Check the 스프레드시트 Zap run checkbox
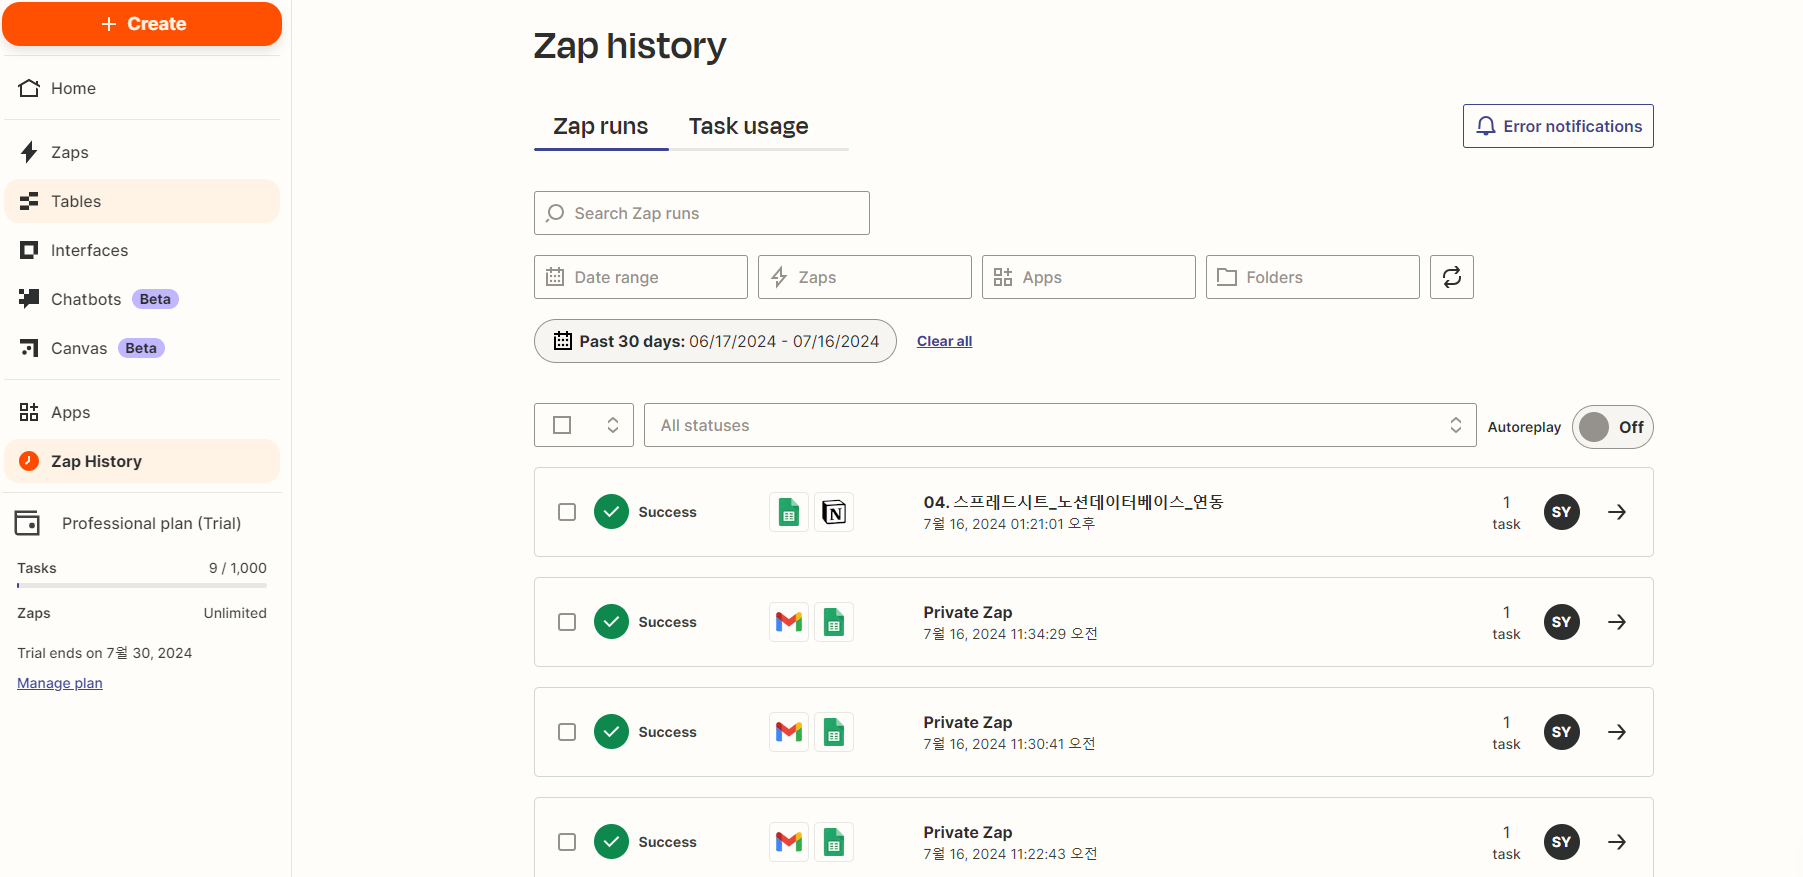The width and height of the screenshot is (1803, 877). [567, 512]
